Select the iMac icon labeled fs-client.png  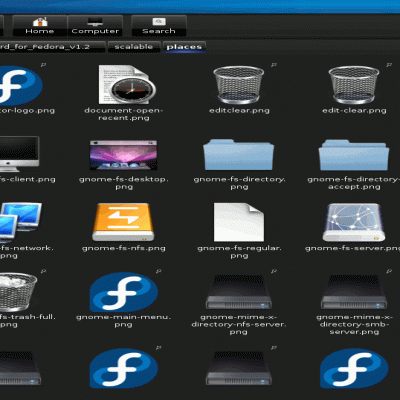pos(19,153)
